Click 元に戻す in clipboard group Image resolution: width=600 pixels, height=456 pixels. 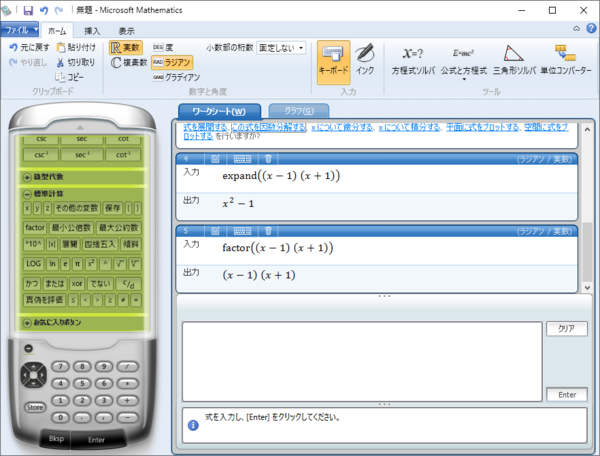(29, 47)
